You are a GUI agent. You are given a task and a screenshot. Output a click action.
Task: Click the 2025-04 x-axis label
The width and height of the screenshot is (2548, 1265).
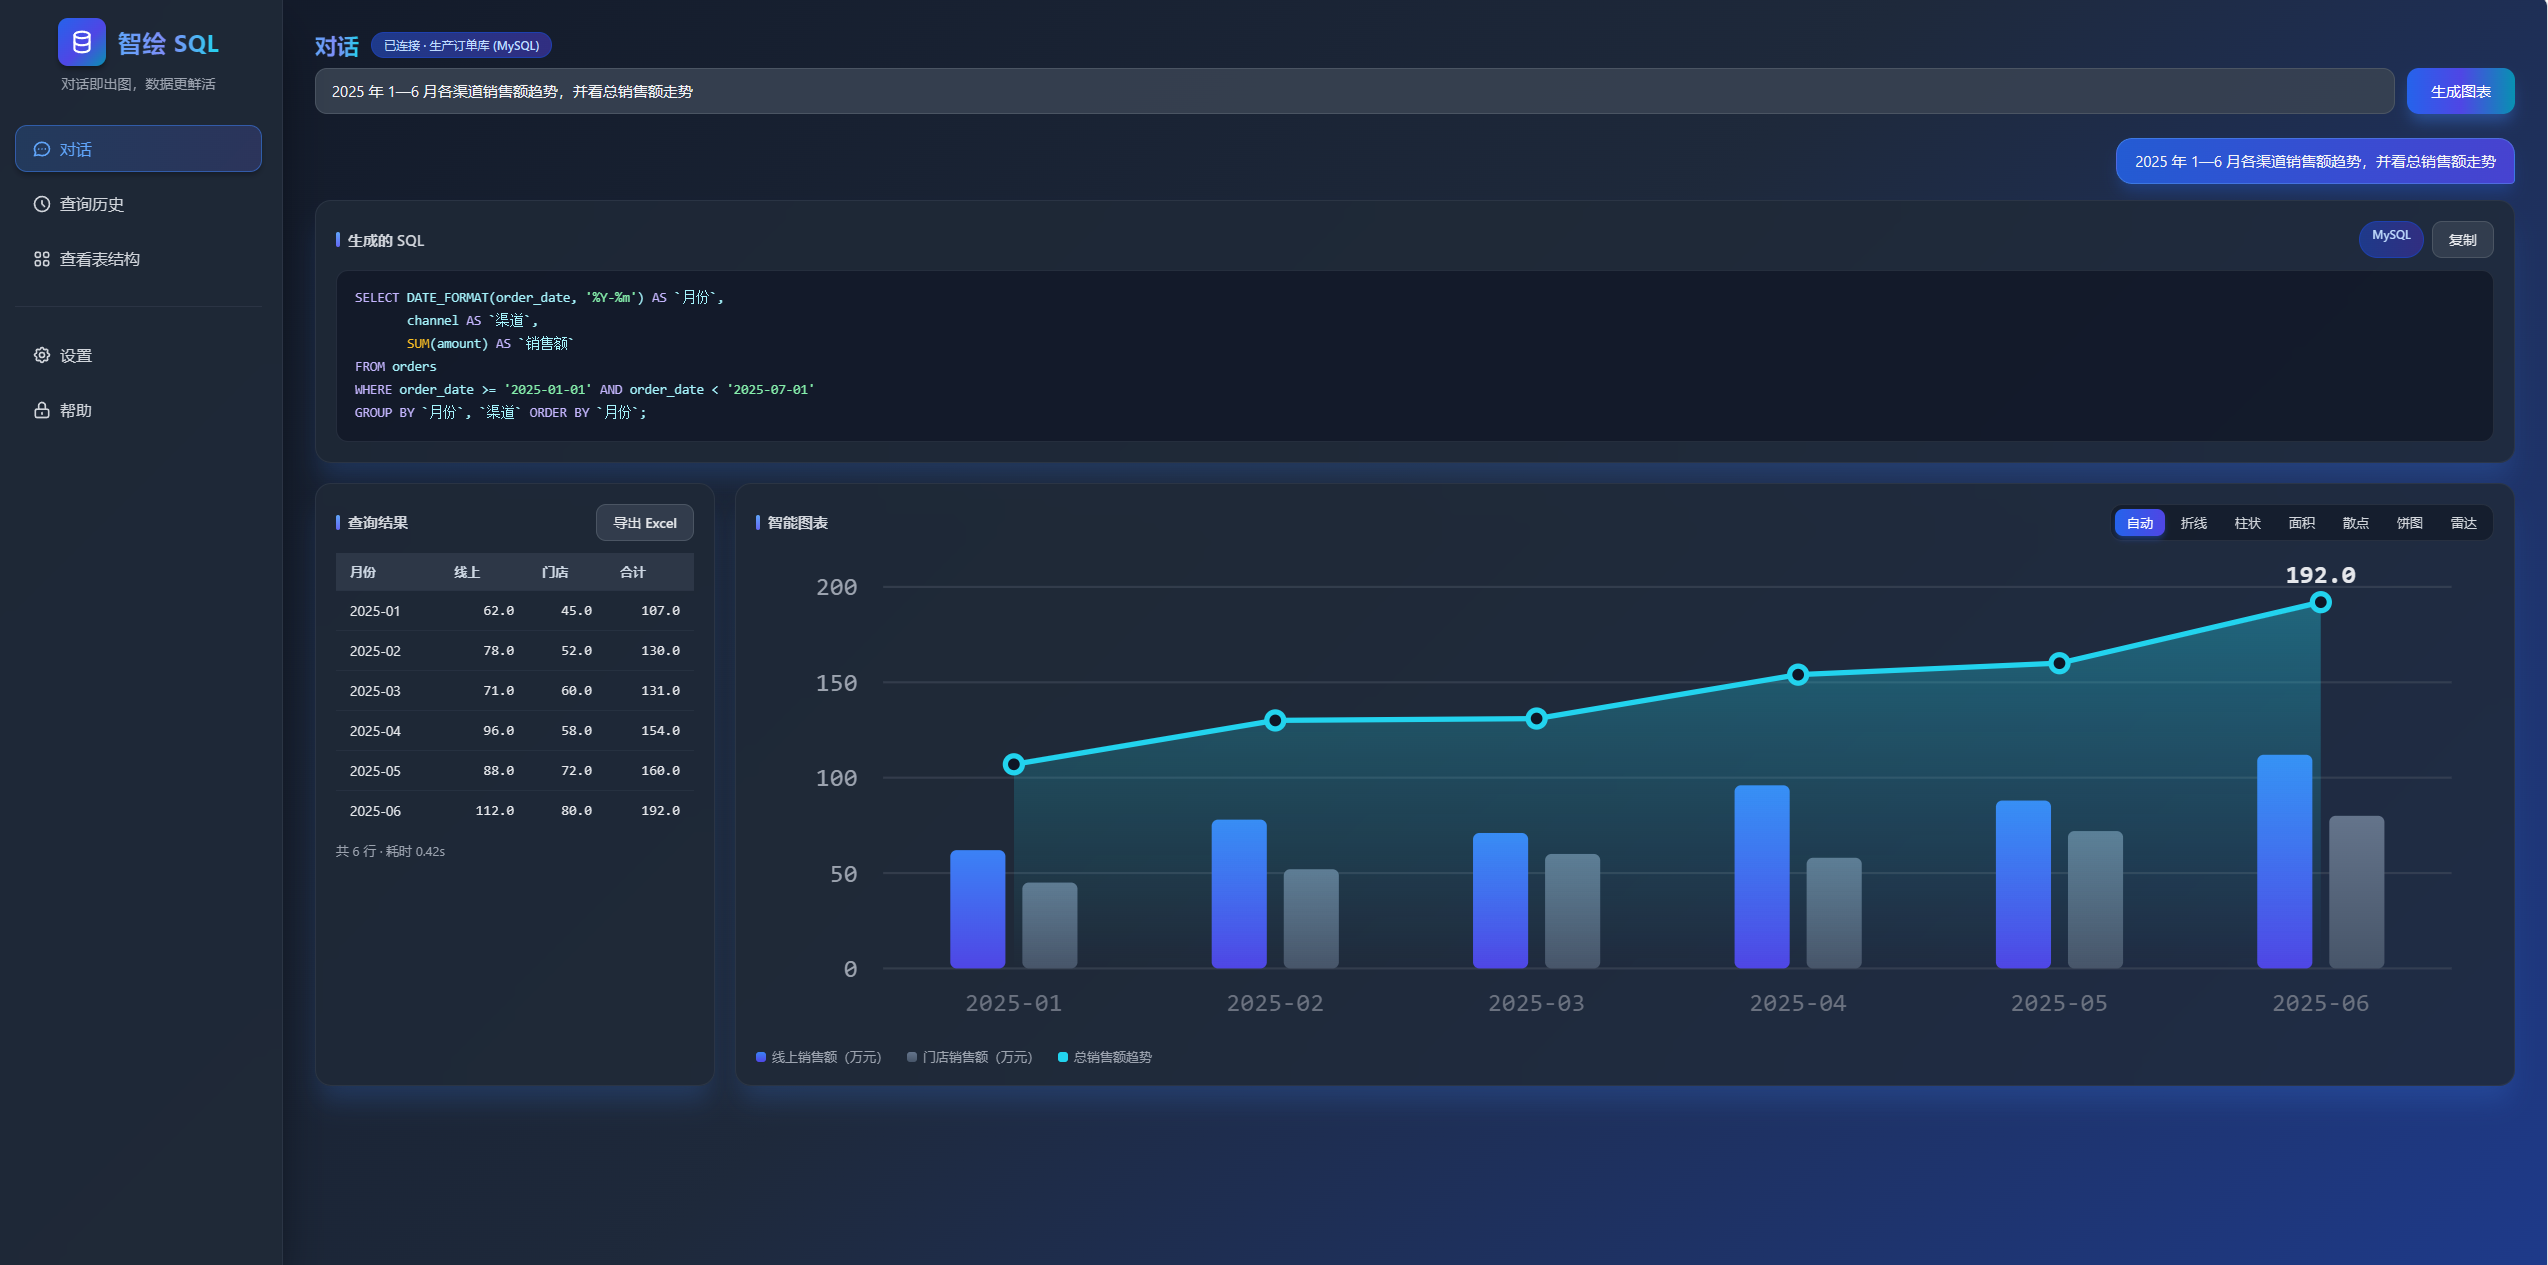[1797, 1003]
